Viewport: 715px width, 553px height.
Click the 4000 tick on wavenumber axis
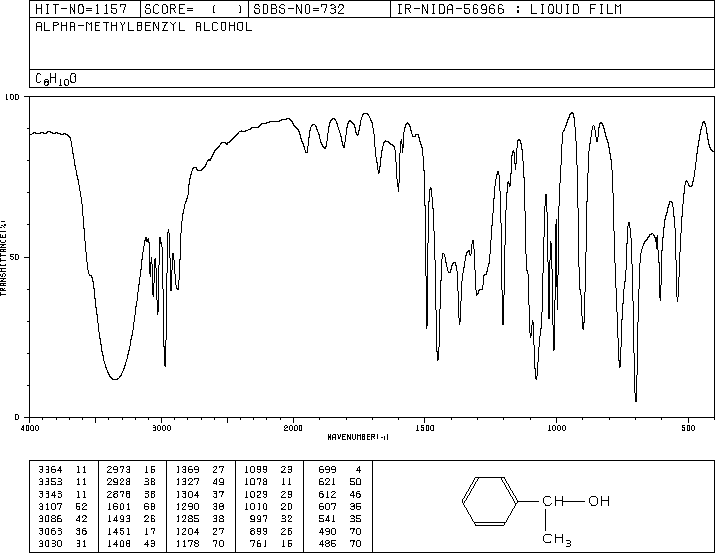point(30,427)
